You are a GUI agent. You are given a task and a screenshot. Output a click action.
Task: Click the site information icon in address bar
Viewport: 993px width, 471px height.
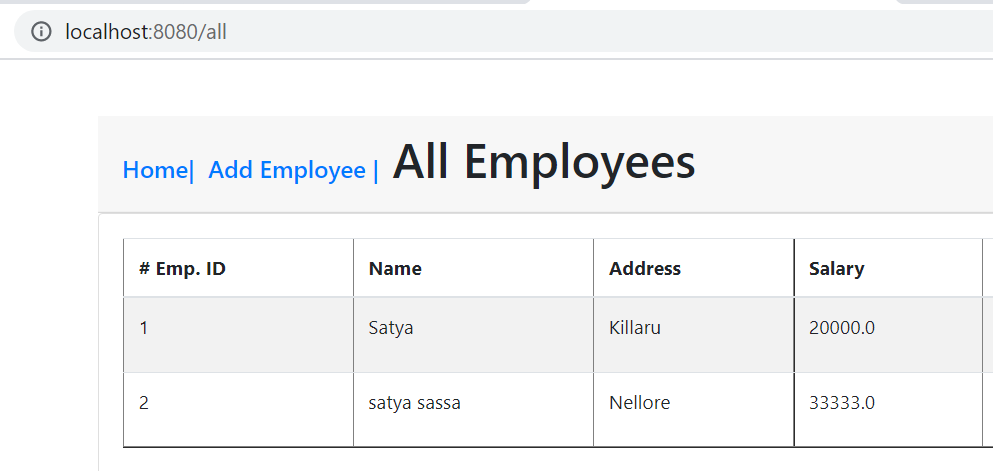(41, 32)
